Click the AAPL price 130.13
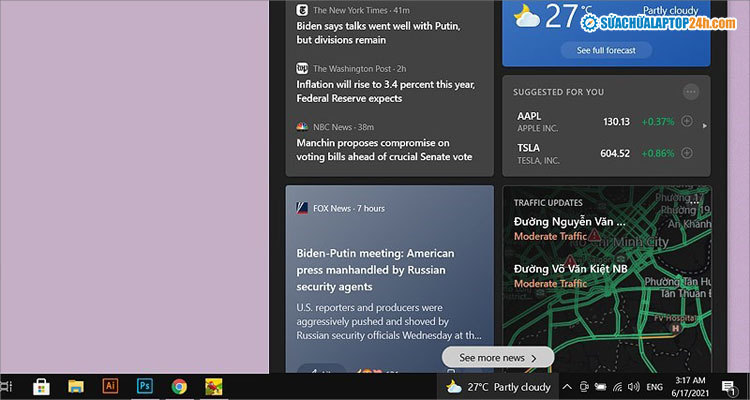 (616, 122)
